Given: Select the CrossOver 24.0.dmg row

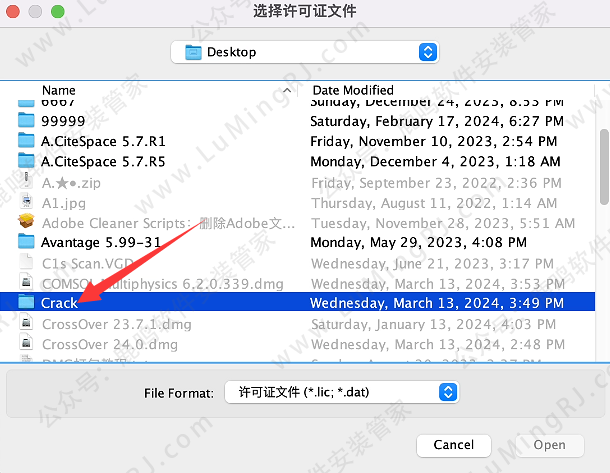Looking at the screenshot, I should pos(110,343).
